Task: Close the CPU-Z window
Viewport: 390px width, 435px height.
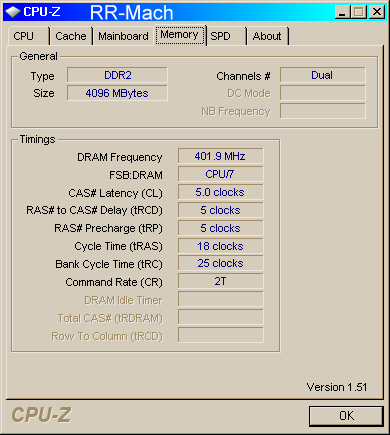Action: (377, 12)
